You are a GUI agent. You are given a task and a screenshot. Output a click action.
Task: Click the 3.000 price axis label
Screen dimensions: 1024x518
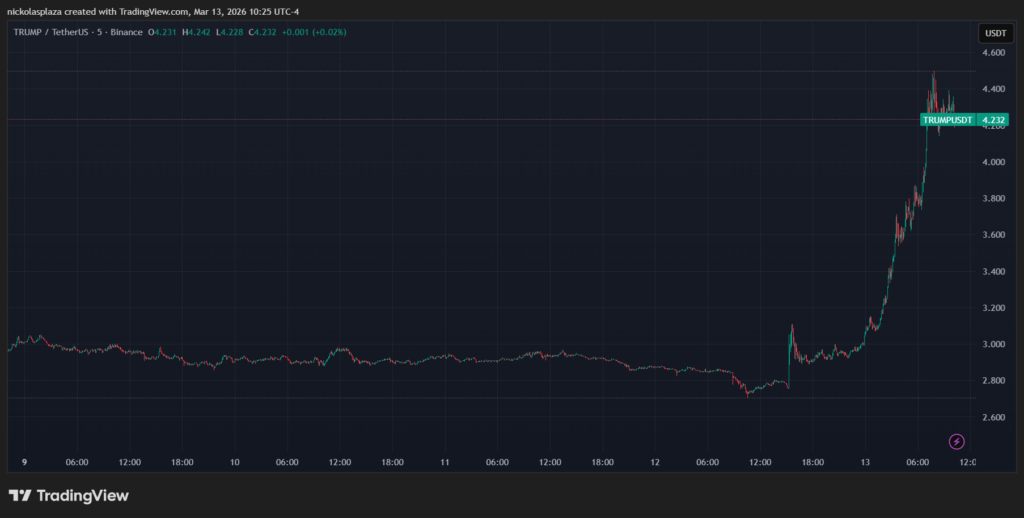[993, 345]
